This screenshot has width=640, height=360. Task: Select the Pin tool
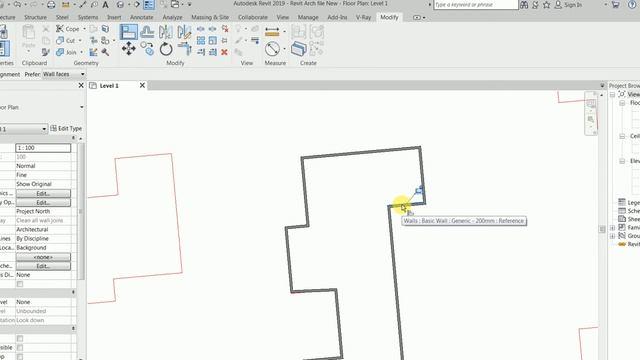pyautogui.click(x=224, y=40)
